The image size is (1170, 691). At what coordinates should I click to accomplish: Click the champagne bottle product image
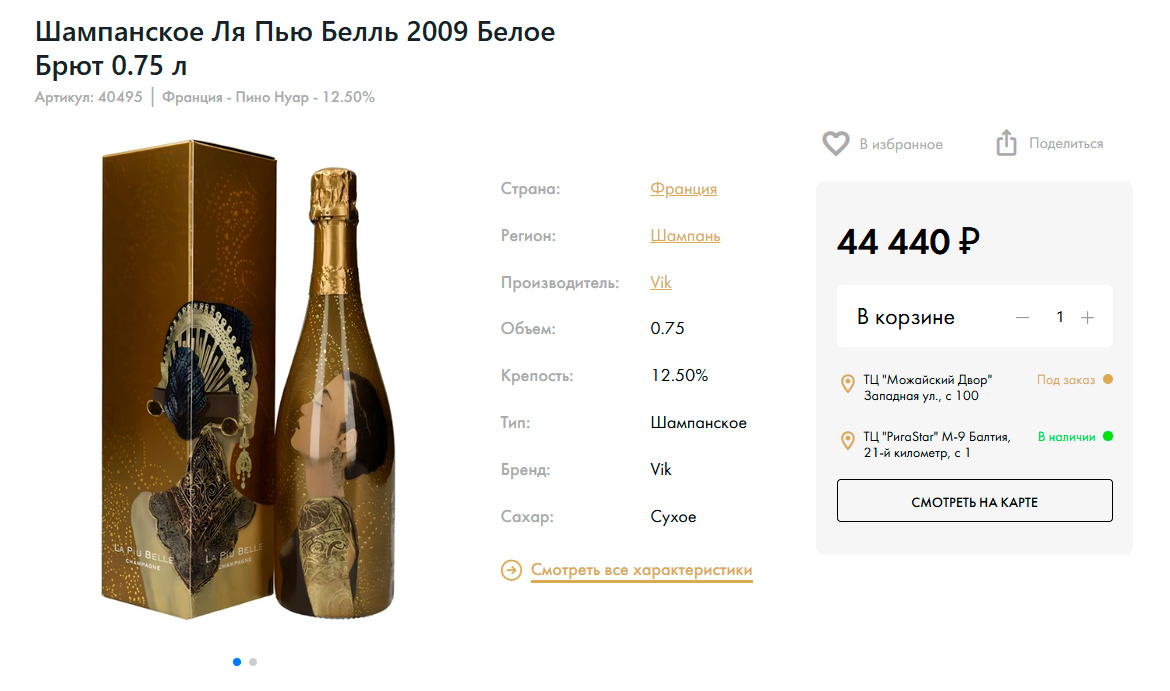click(x=334, y=400)
